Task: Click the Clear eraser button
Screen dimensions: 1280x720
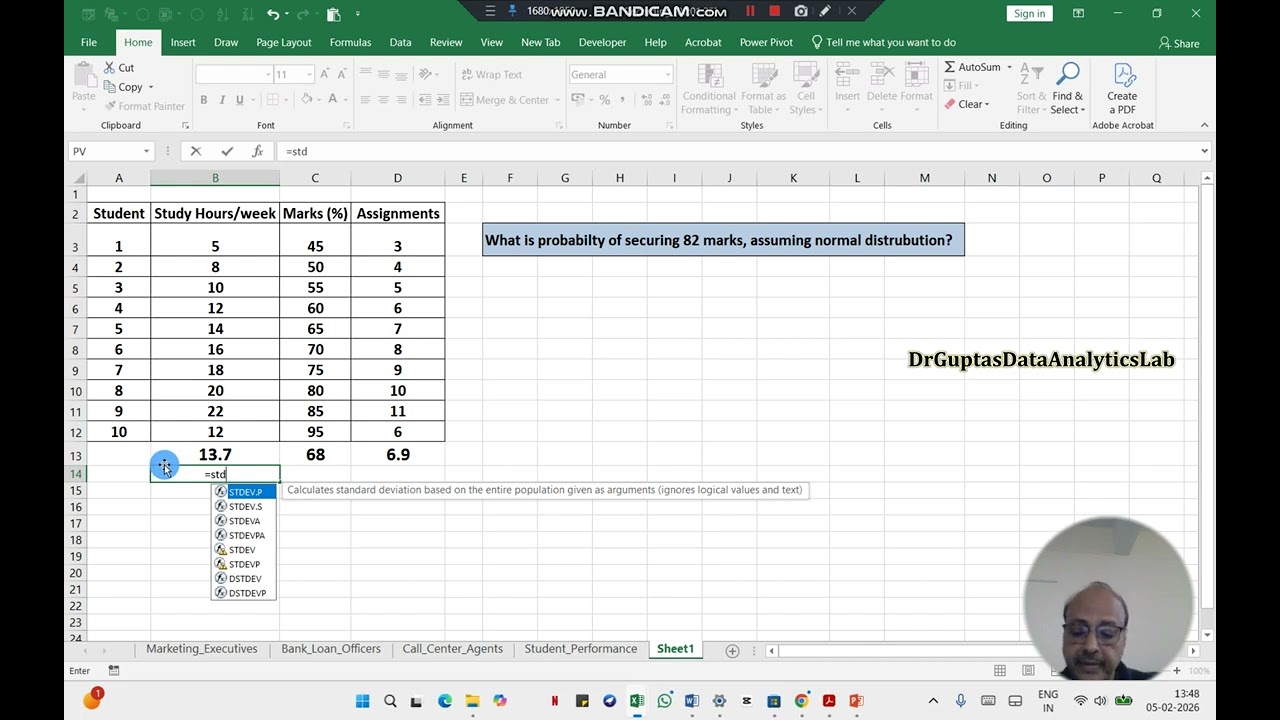Action: click(966, 104)
